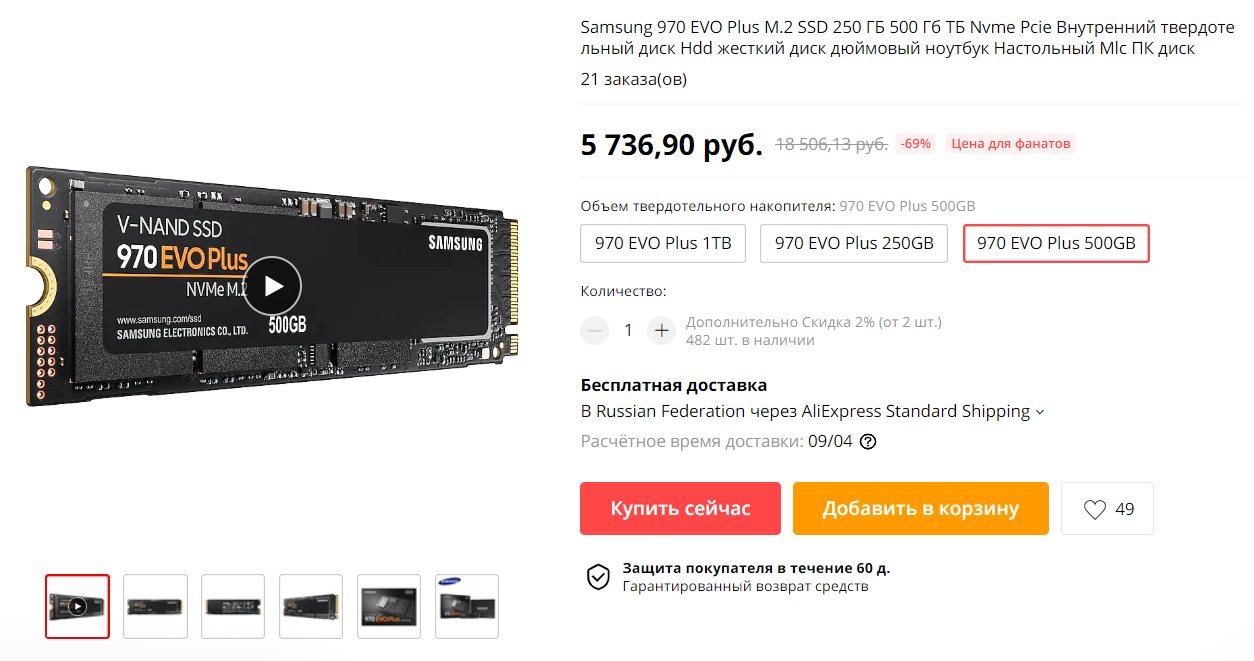
Task: Click the Добавить в корзину button
Action: [921, 509]
